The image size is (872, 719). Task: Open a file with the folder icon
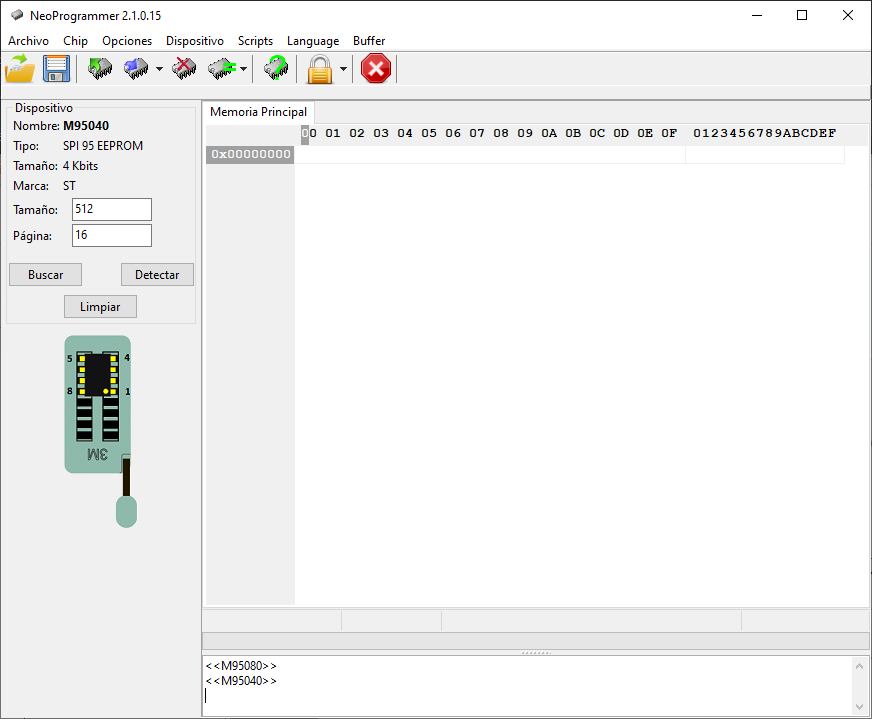20,68
